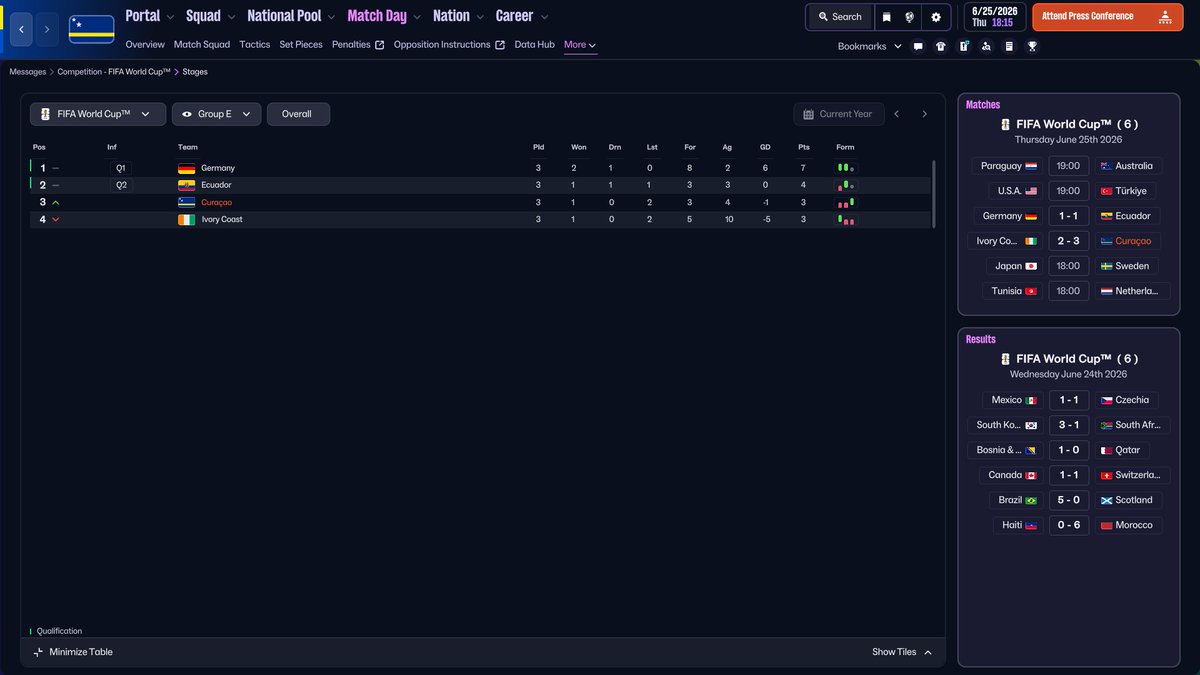The image size is (1200, 675).
Task: Open the Group E selector dropdown
Action: coord(217,114)
